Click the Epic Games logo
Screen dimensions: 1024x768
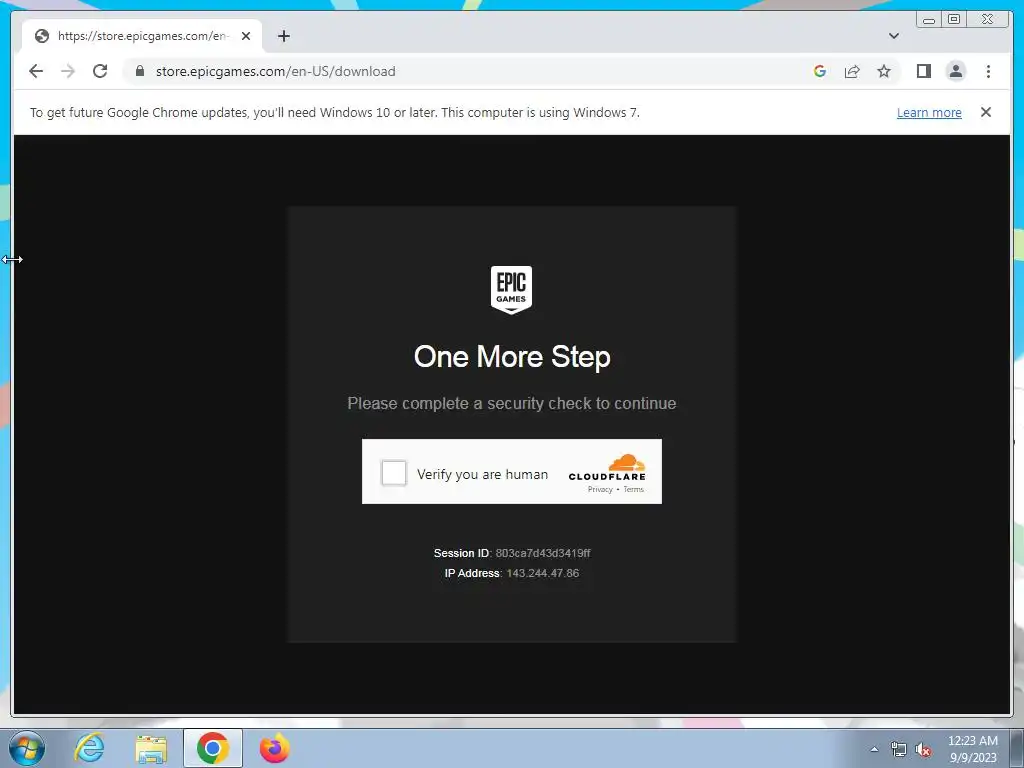tap(511, 289)
